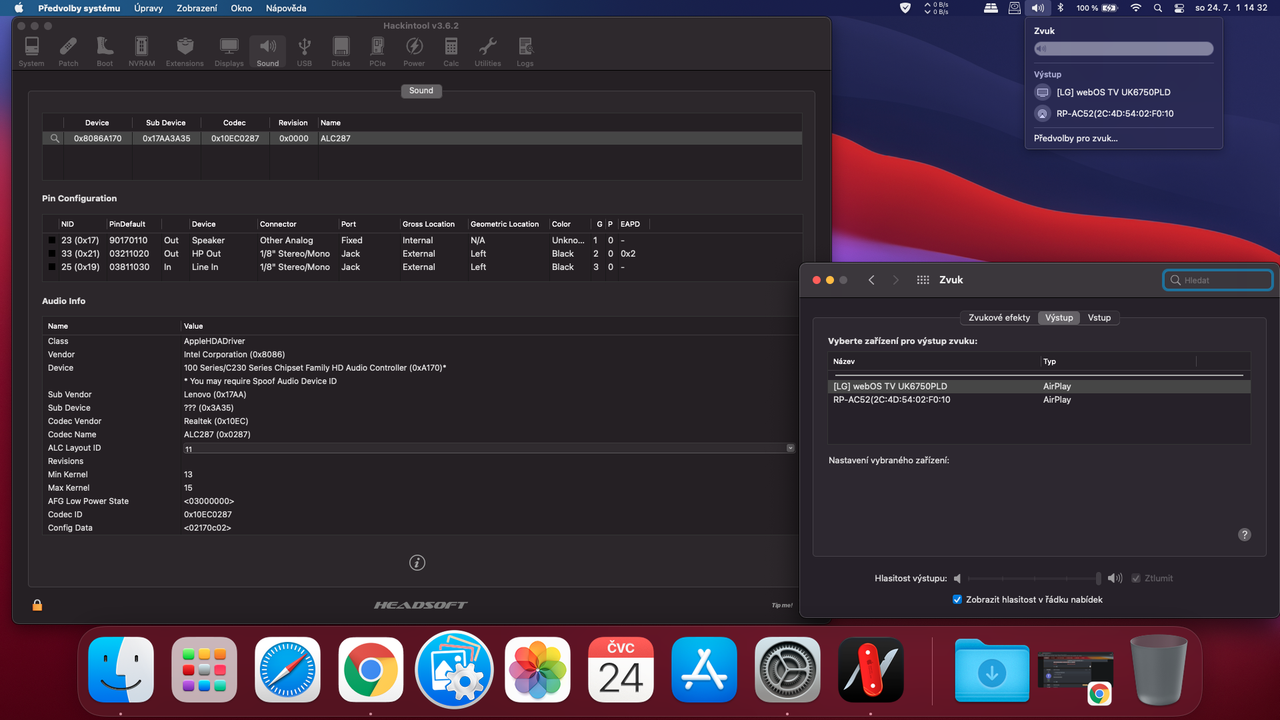Open the System tab in Hackintool
This screenshot has width=1280, height=720.
click(31, 51)
